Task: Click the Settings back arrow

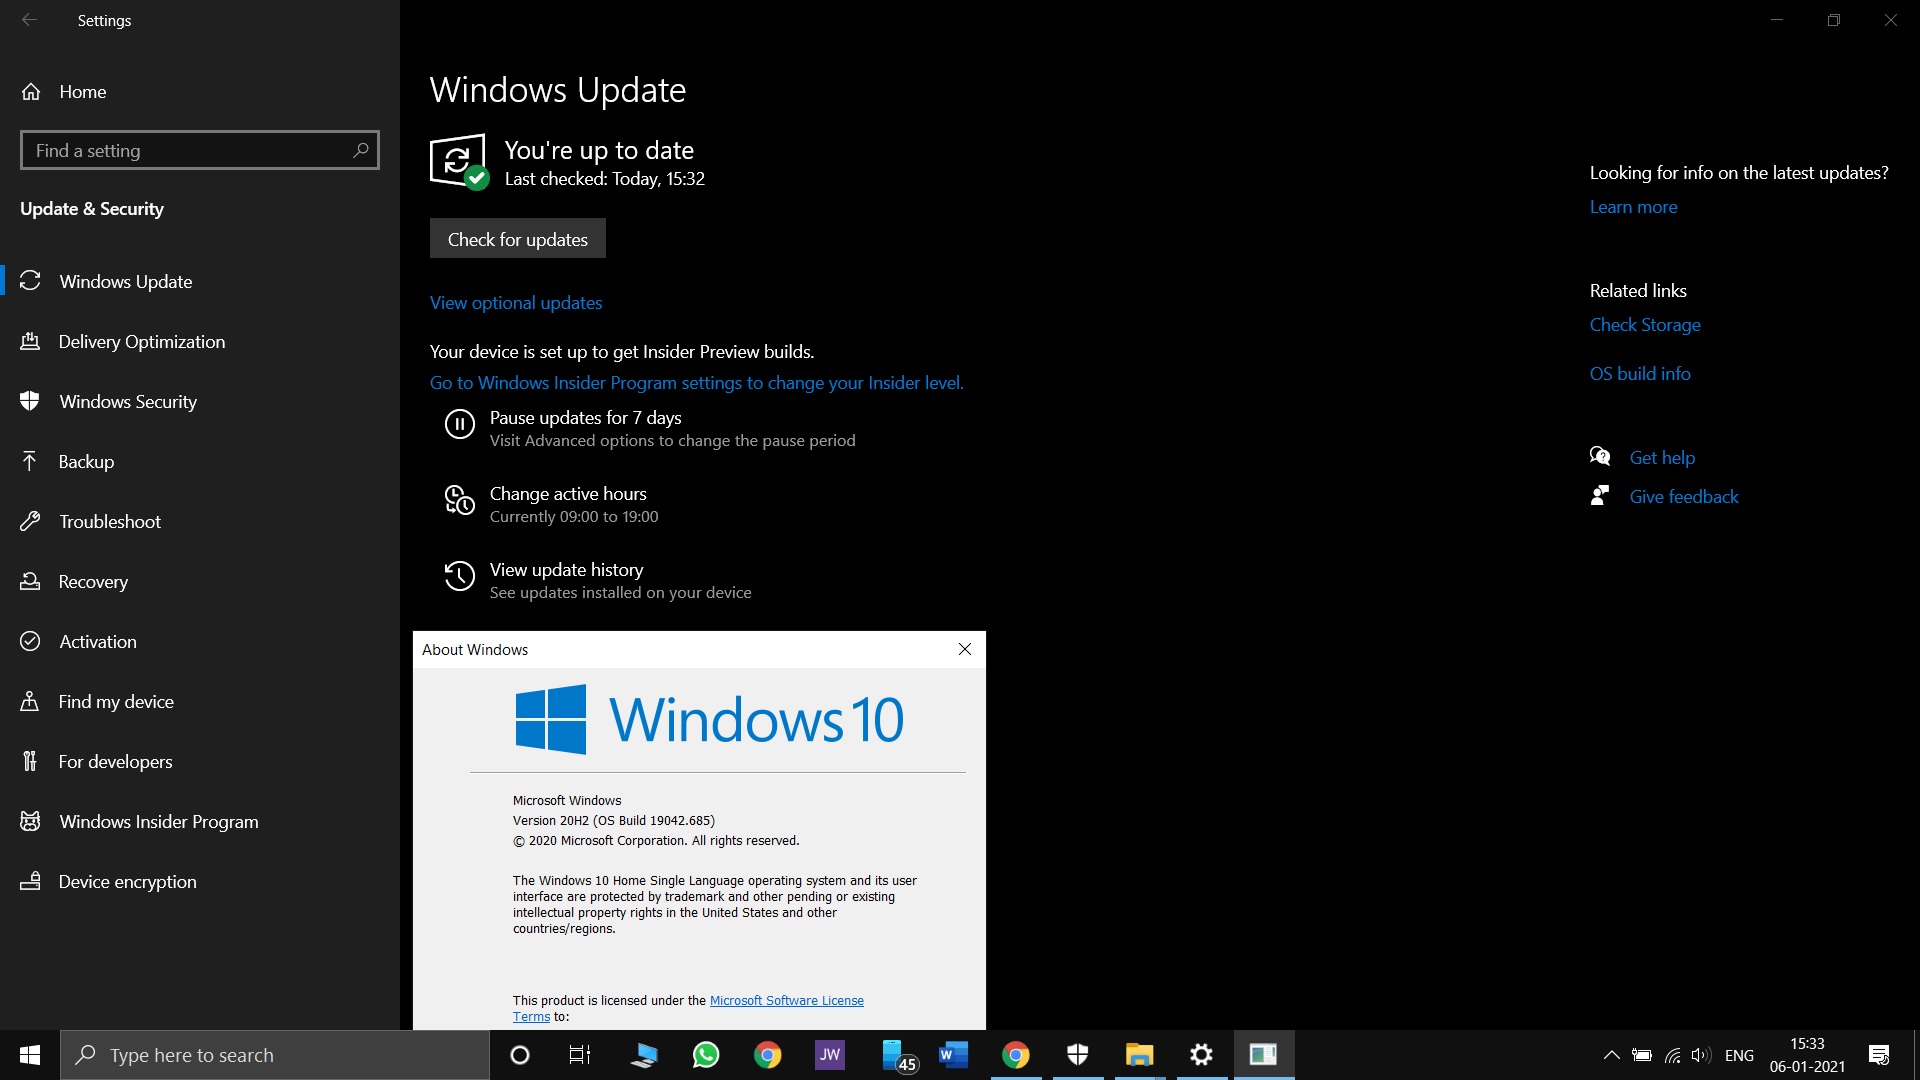Action: [29, 20]
